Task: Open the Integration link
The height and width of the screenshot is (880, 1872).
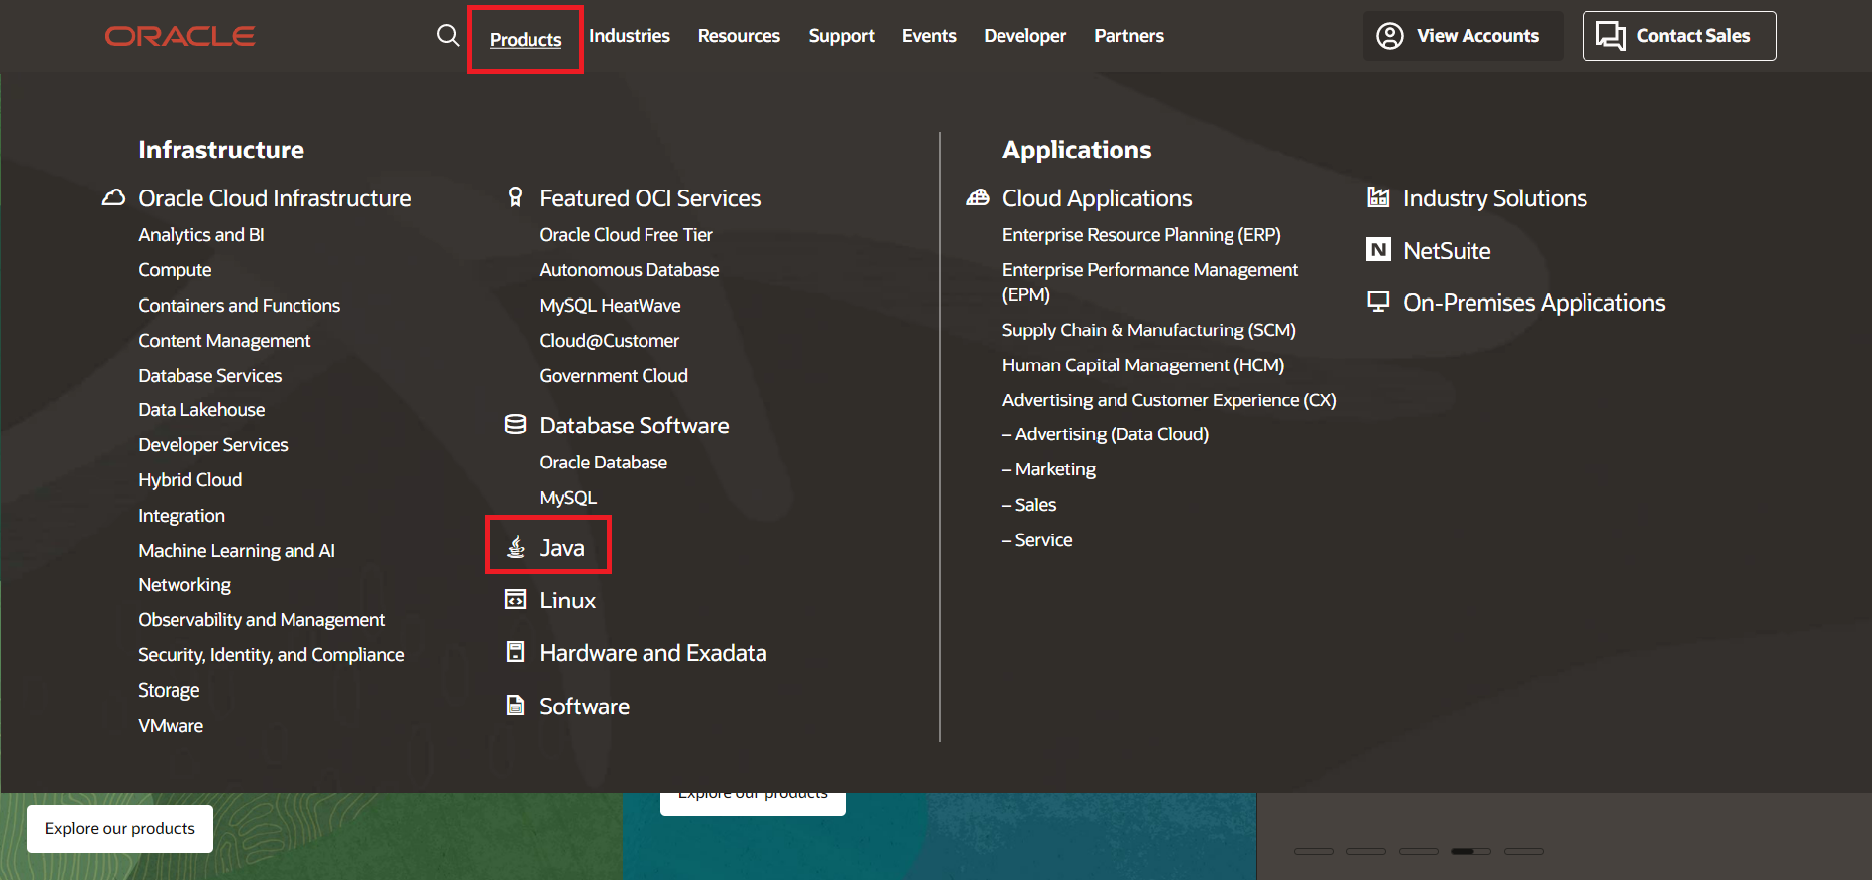Action: pos(181,516)
